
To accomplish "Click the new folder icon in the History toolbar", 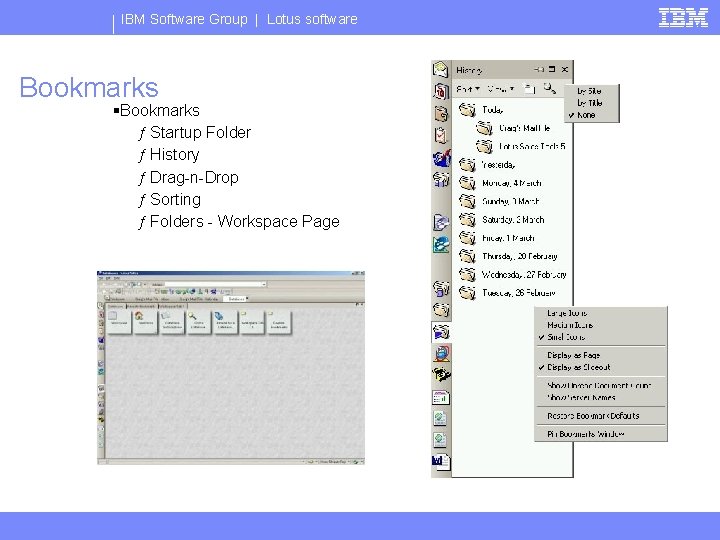I will pyautogui.click(x=529, y=89).
